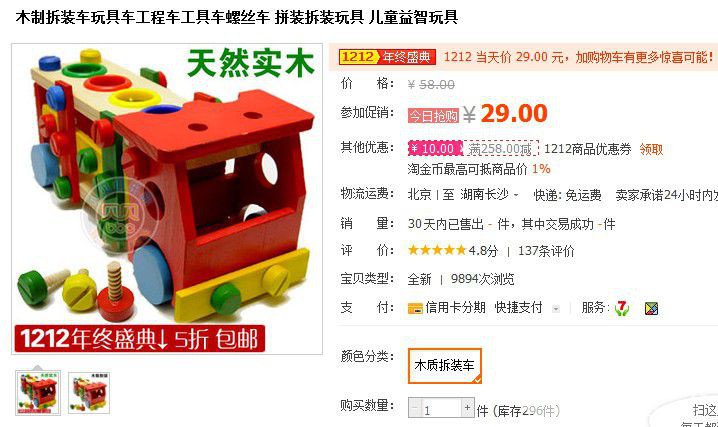Click the main wooden toy truck image

coord(167,199)
